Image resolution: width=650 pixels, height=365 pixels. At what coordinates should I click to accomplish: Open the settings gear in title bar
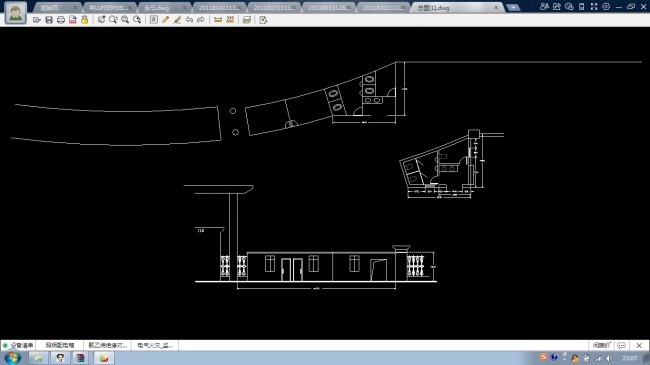point(606,7)
